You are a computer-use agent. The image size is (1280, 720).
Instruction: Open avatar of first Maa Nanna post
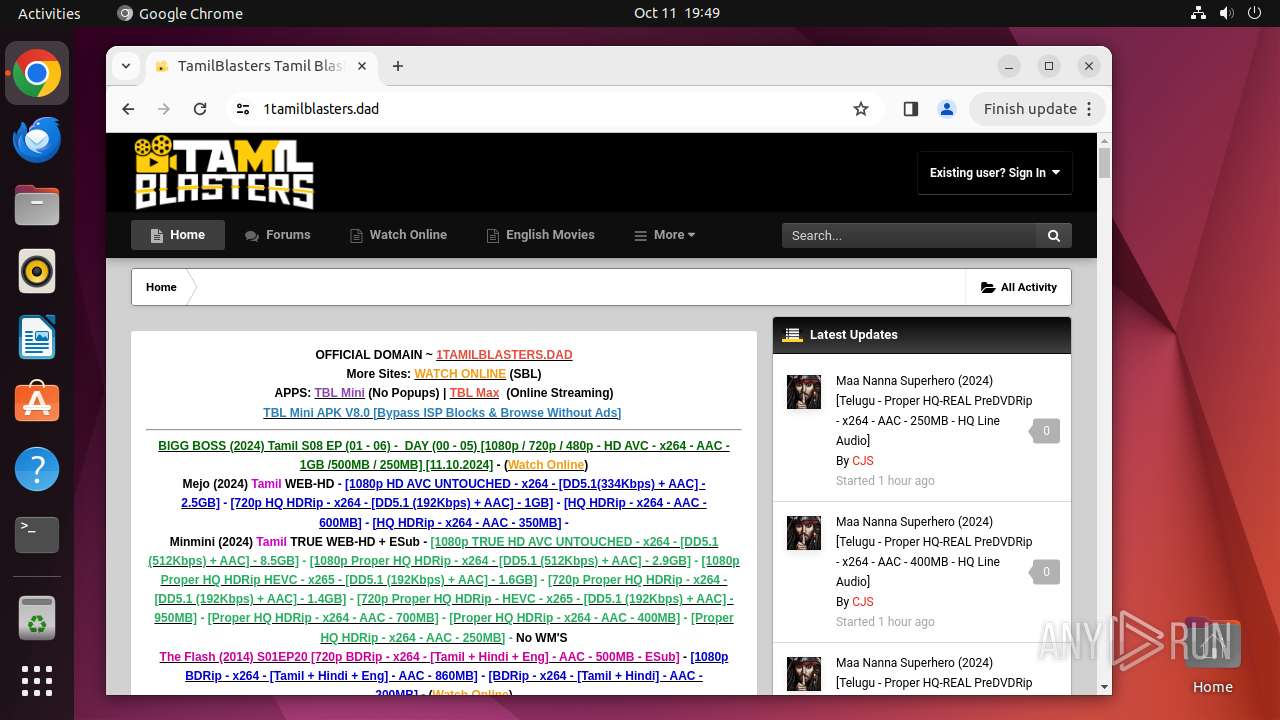pos(804,392)
